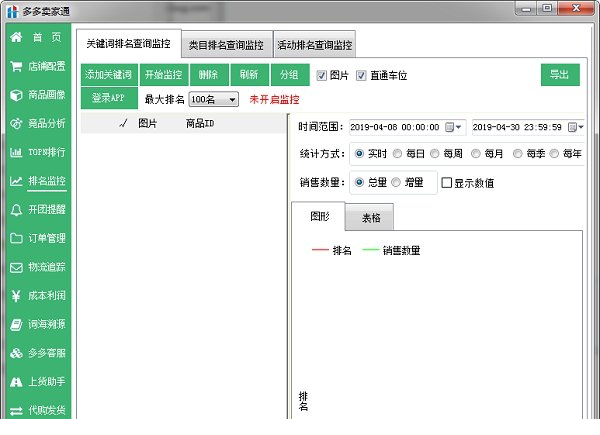This screenshot has height=435, width=600.
Task: Select the 每年 statistics option
Action: click(554, 153)
